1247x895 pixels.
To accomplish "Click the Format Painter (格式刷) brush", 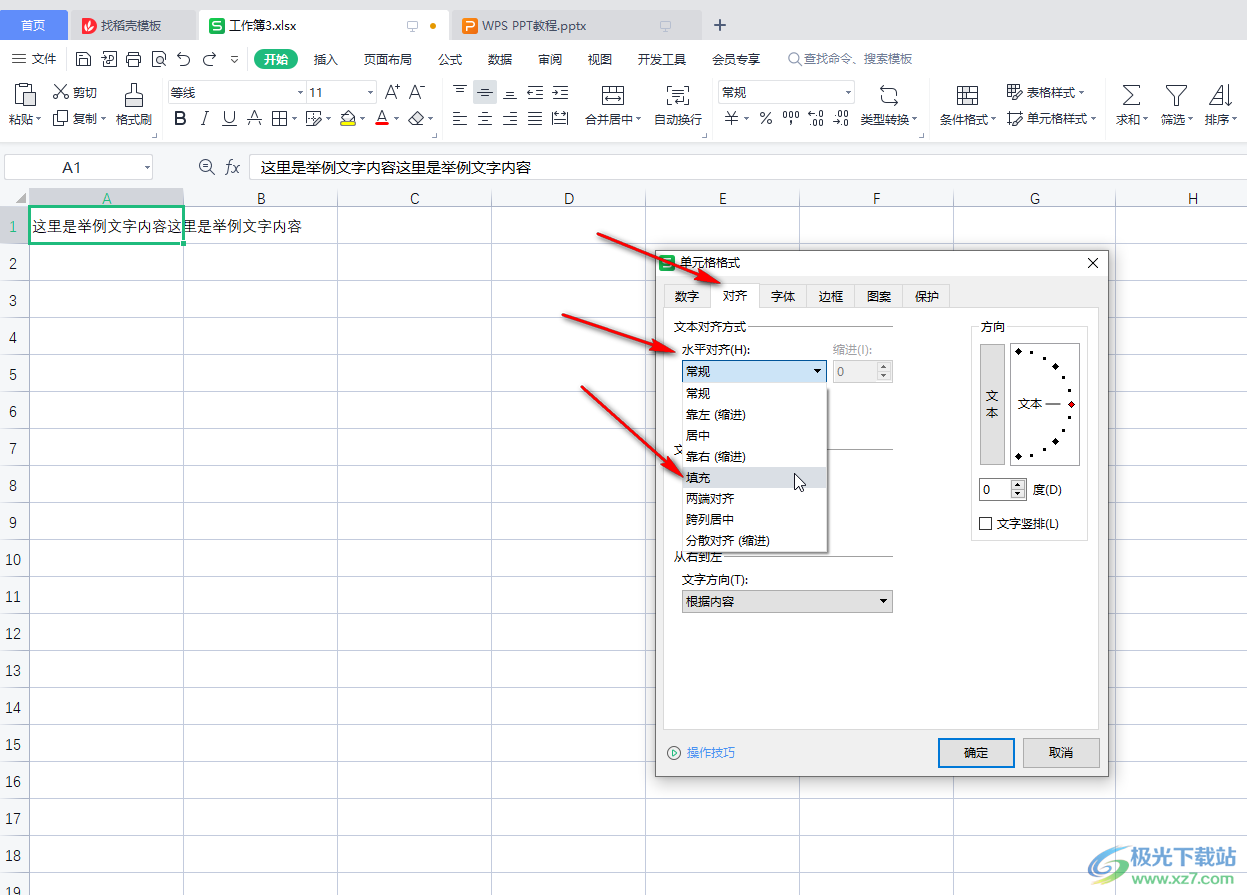I will tap(133, 105).
